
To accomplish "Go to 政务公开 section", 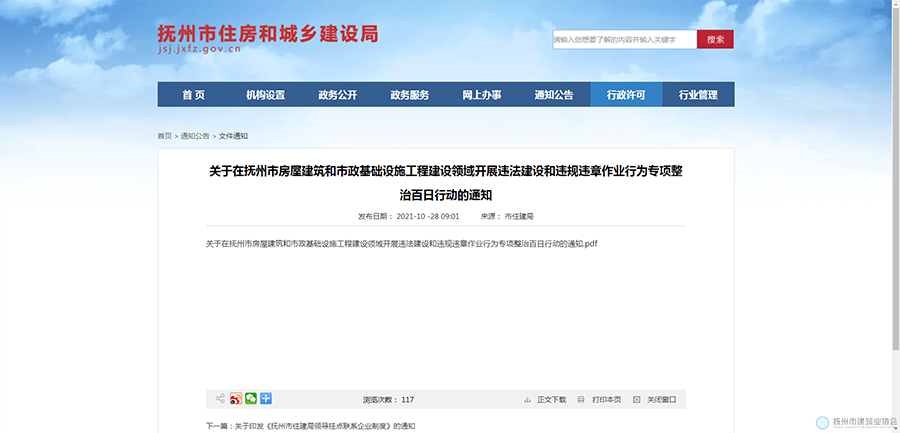I will (338, 95).
